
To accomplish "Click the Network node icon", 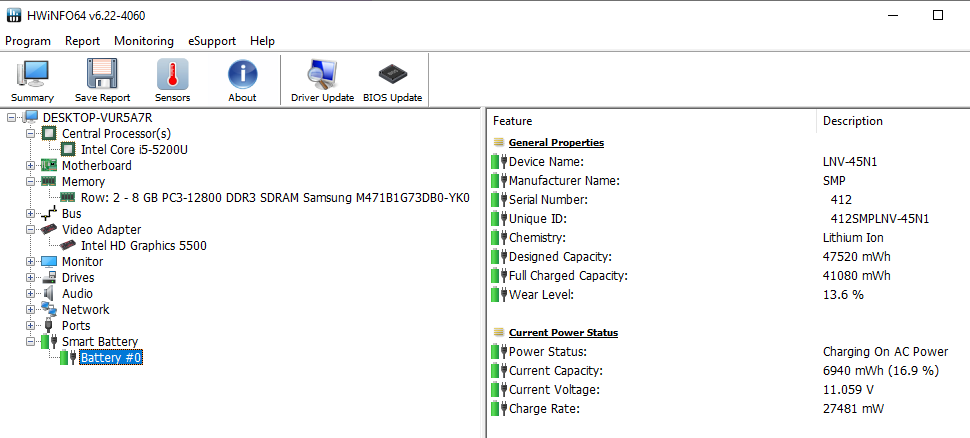I will [x=48, y=309].
